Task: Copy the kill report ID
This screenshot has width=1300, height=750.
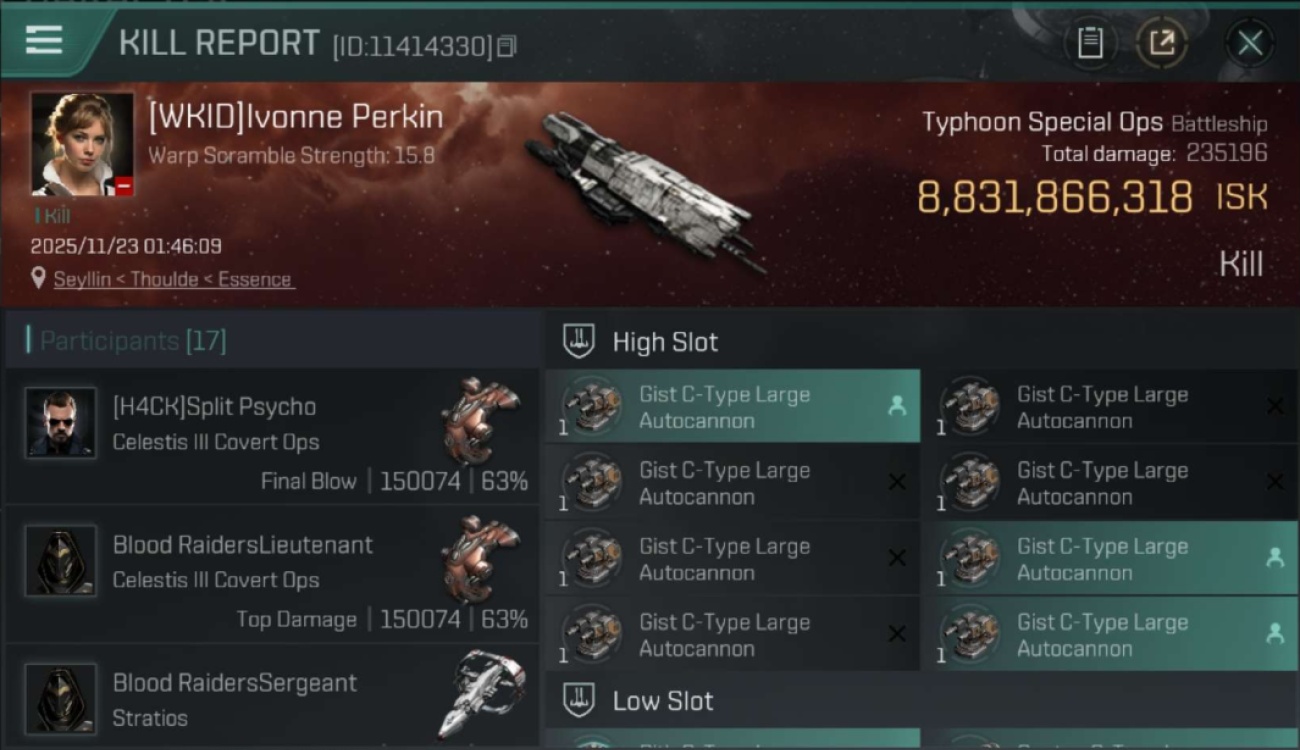Action: pos(506,46)
